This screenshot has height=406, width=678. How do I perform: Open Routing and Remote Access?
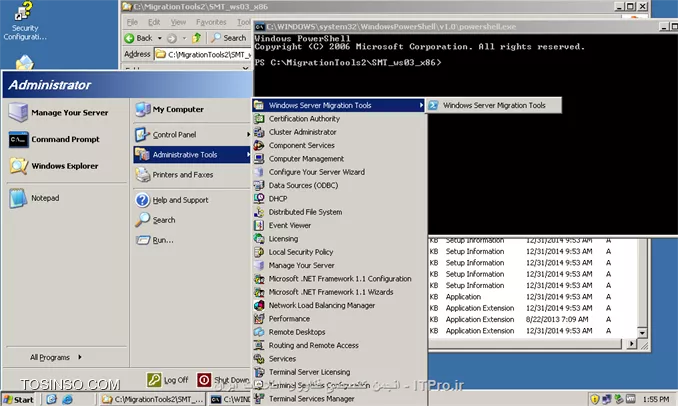coord(313,345)
